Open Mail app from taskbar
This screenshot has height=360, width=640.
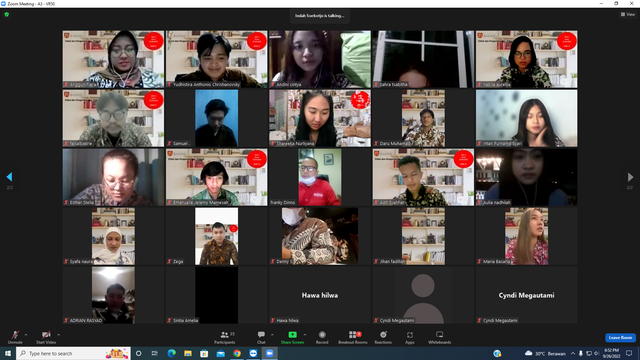220,353
